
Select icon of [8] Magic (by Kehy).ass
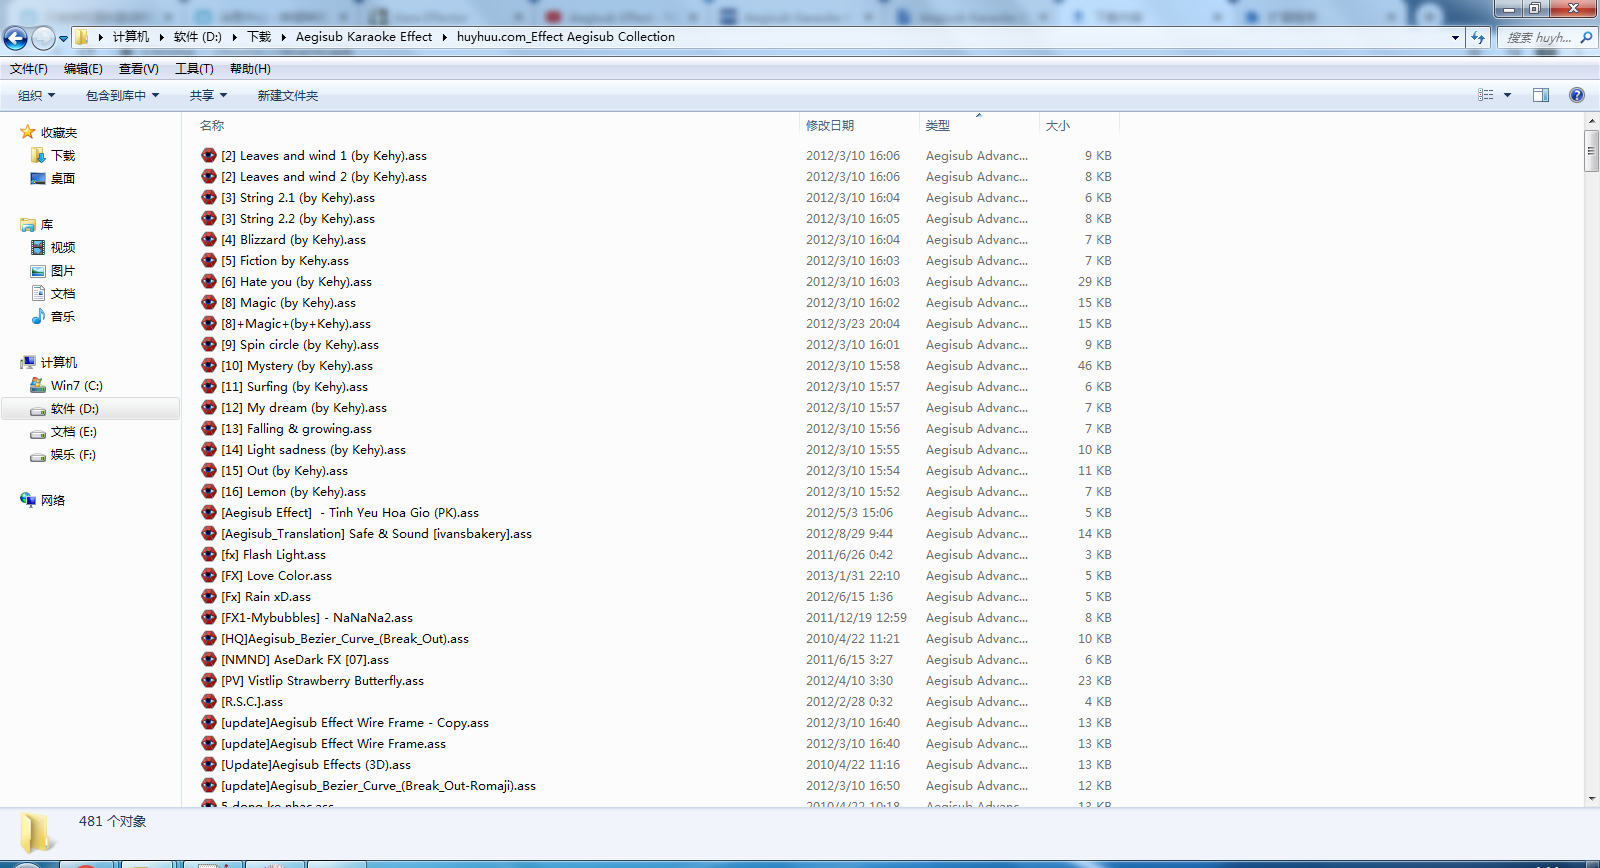[209, 303]
